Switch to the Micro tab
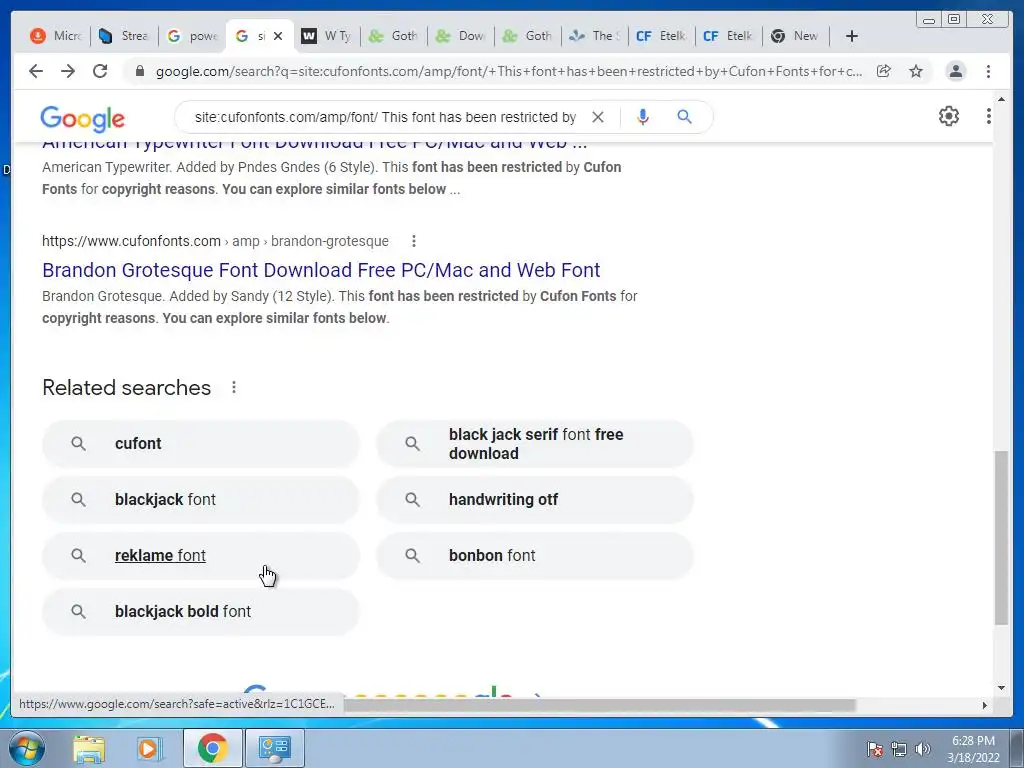Viewport: 1024px width, 768px height. click(57, 36)
